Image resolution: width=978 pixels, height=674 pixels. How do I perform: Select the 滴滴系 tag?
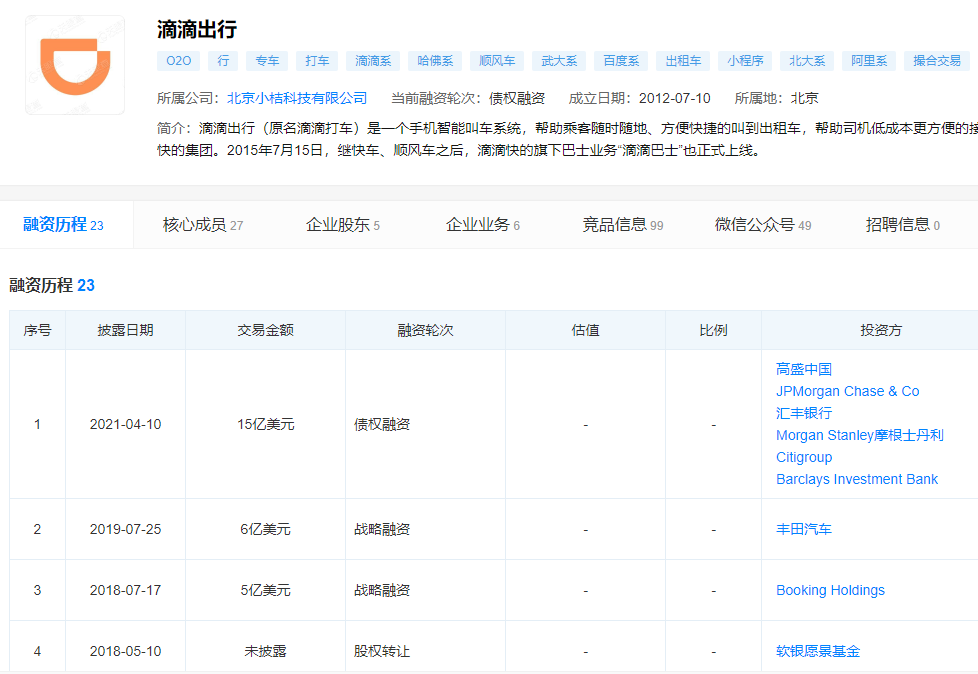[x=373, y=61]
